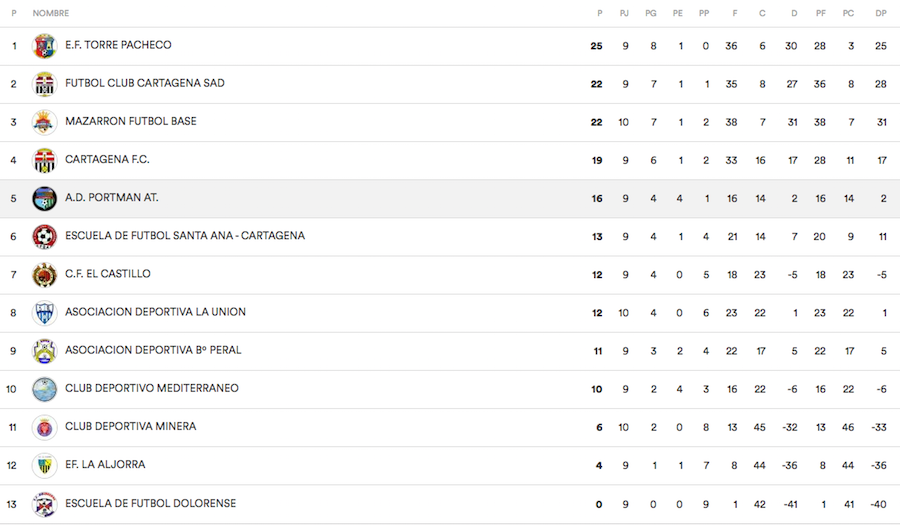The image size is (900, 525).
Task: Click the E.F. Torre Pacheco club crest
Action: 44,46
